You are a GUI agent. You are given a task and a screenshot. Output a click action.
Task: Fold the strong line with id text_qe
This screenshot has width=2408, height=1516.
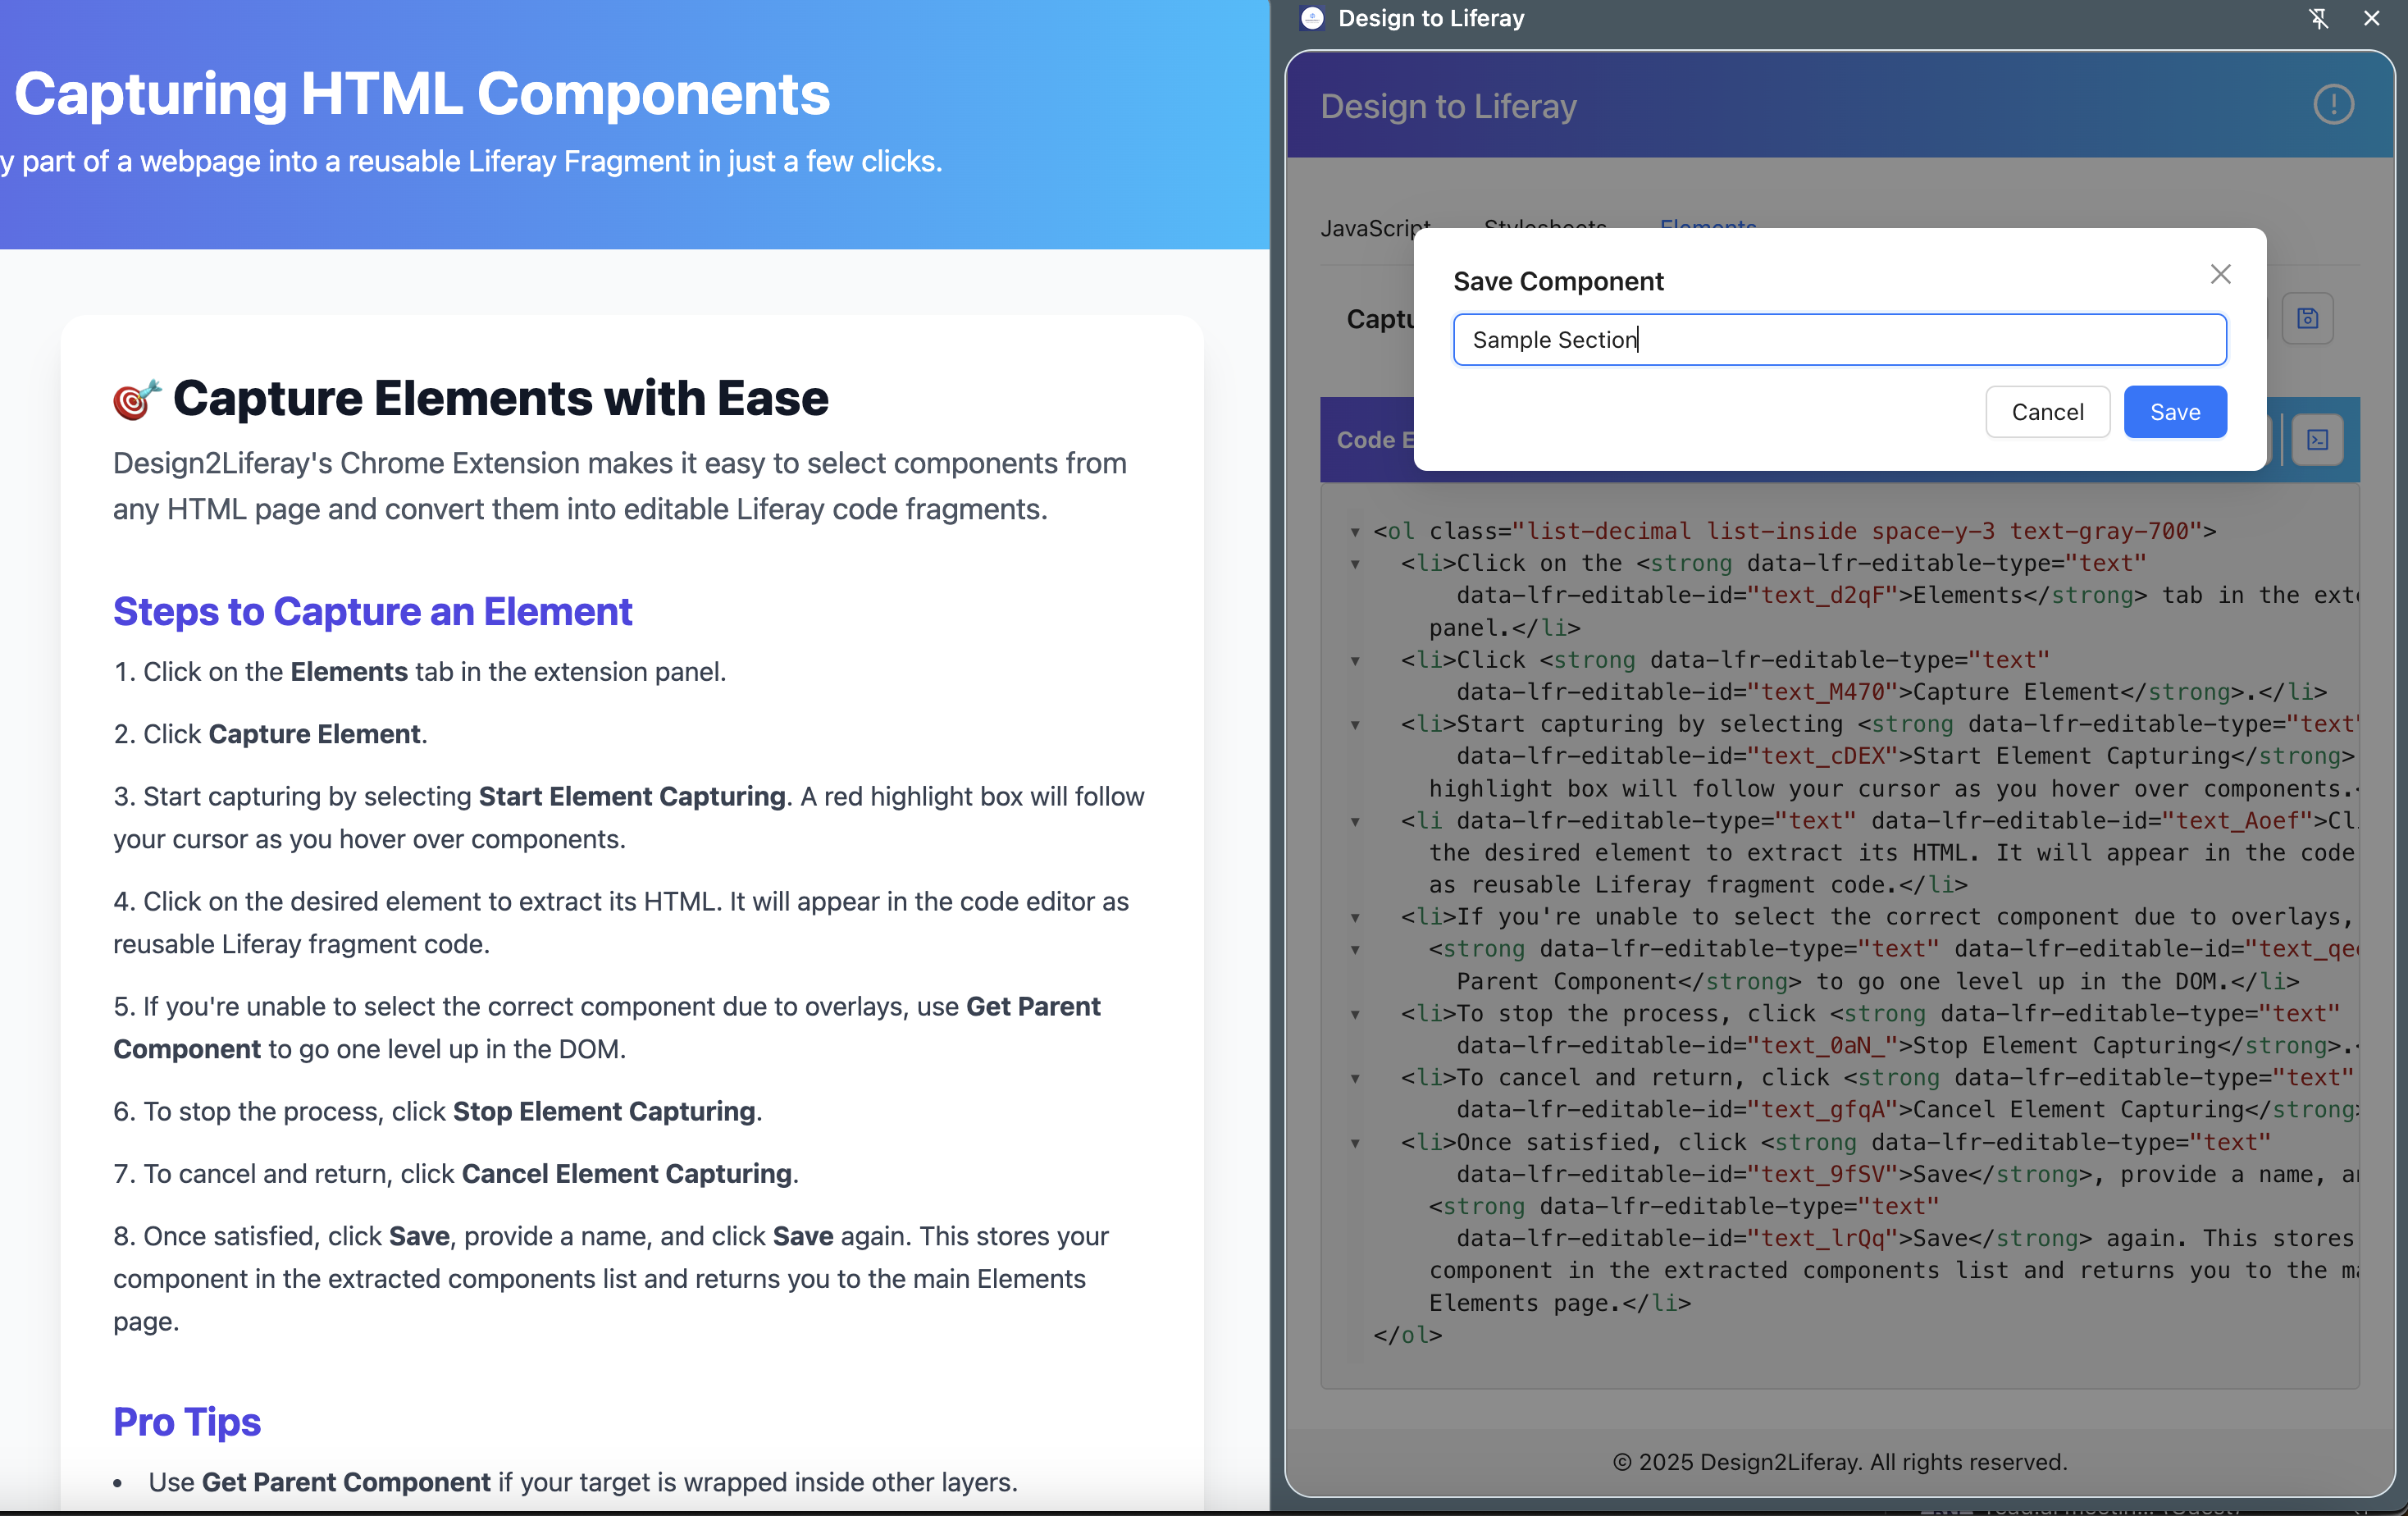point(1355,950)
